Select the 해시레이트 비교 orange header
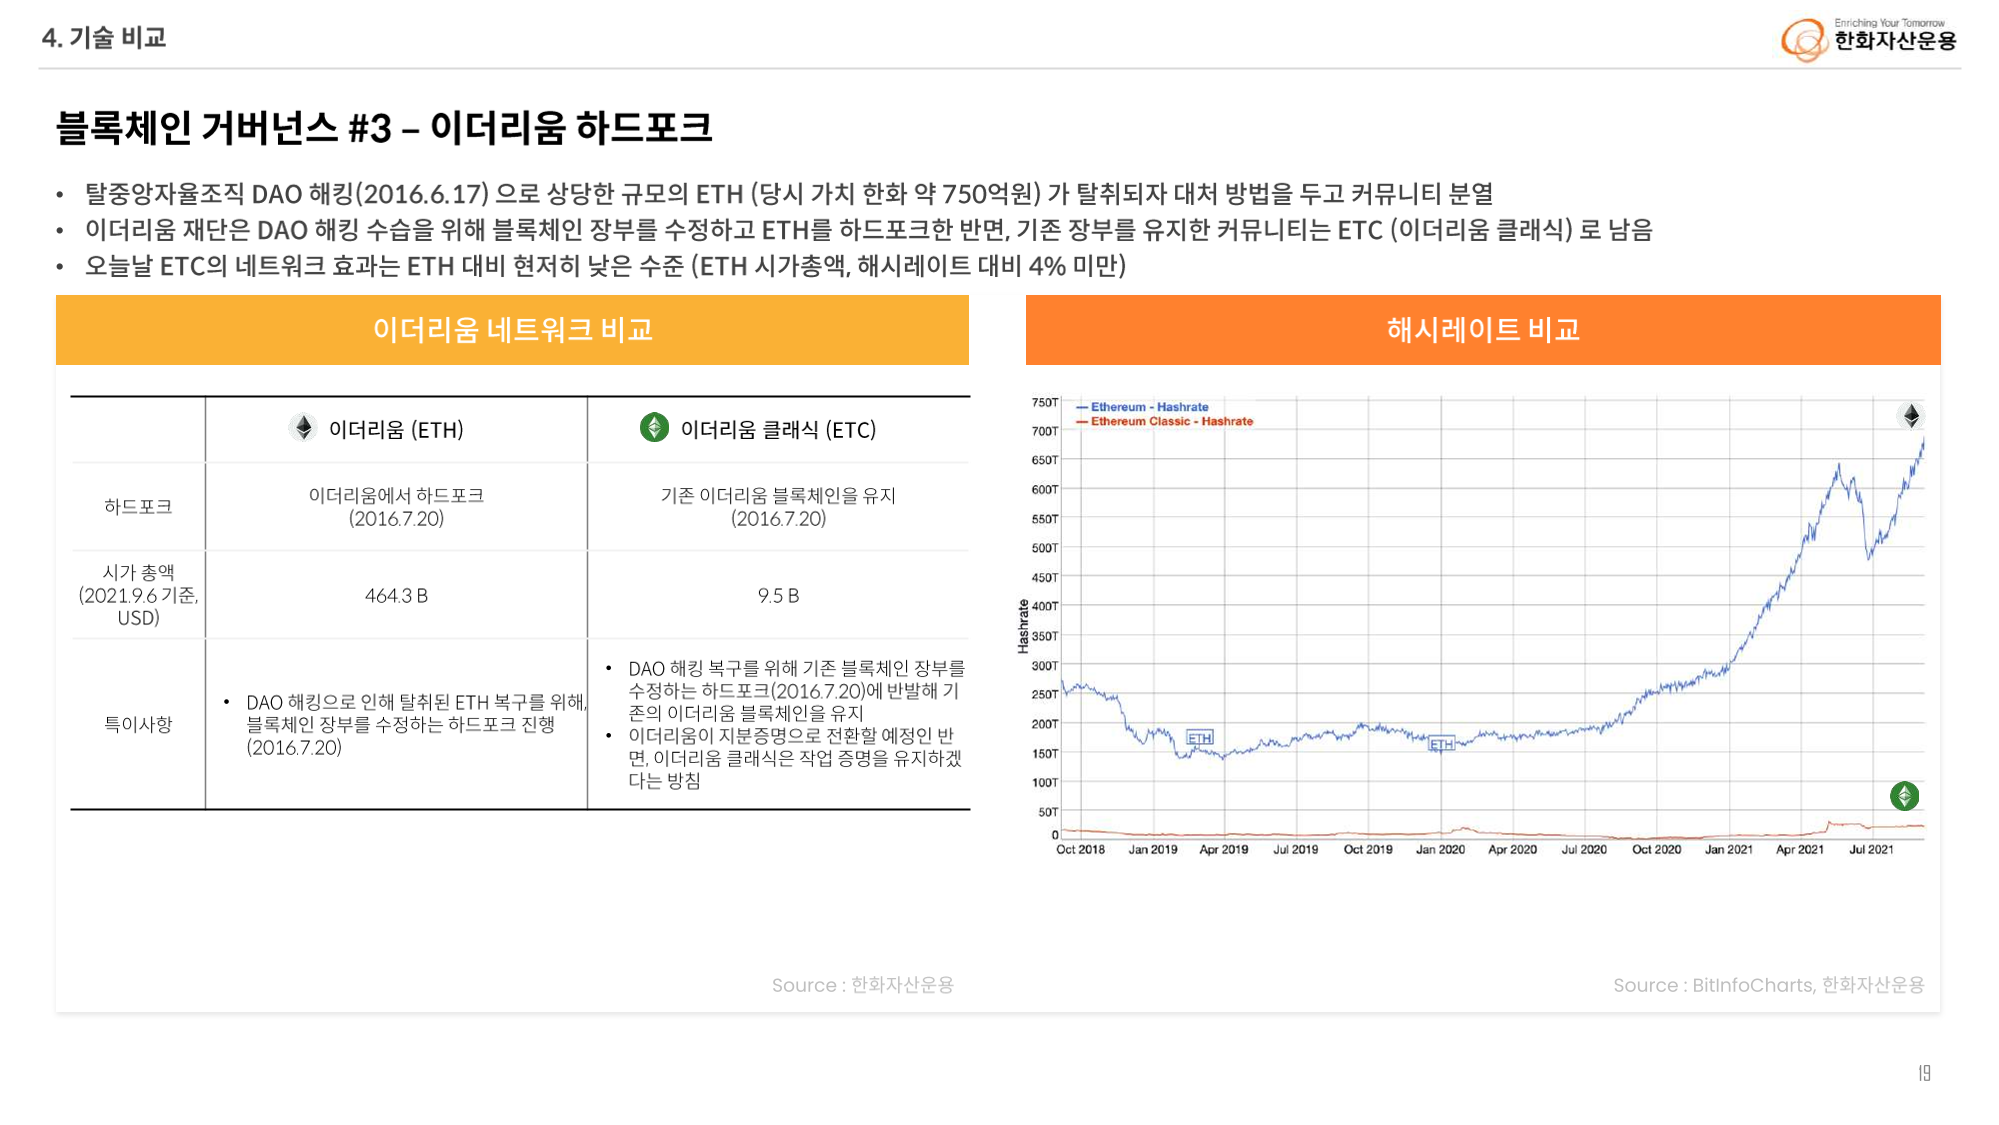 [1482, 330]
